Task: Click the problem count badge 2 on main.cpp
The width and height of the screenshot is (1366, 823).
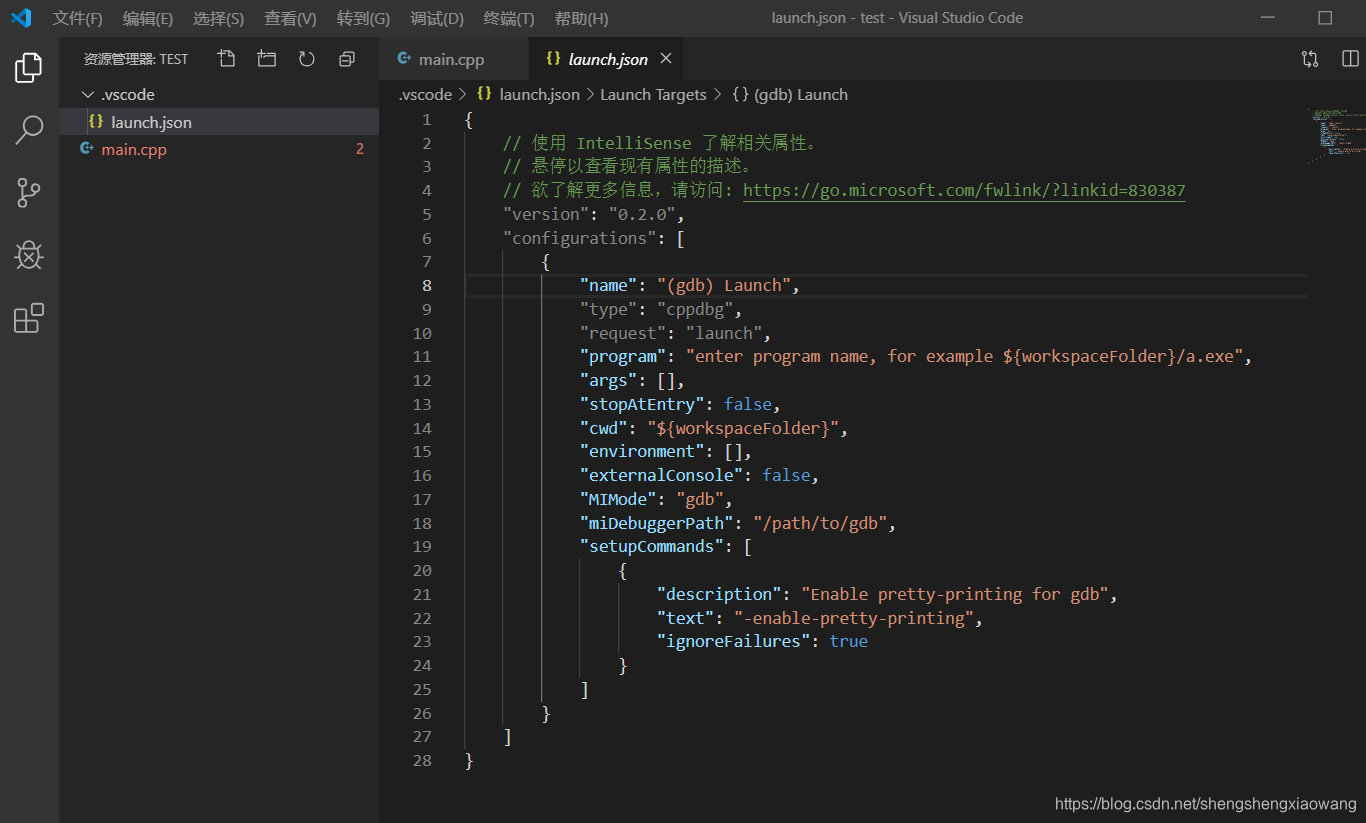Action: (x=360, y=150)
